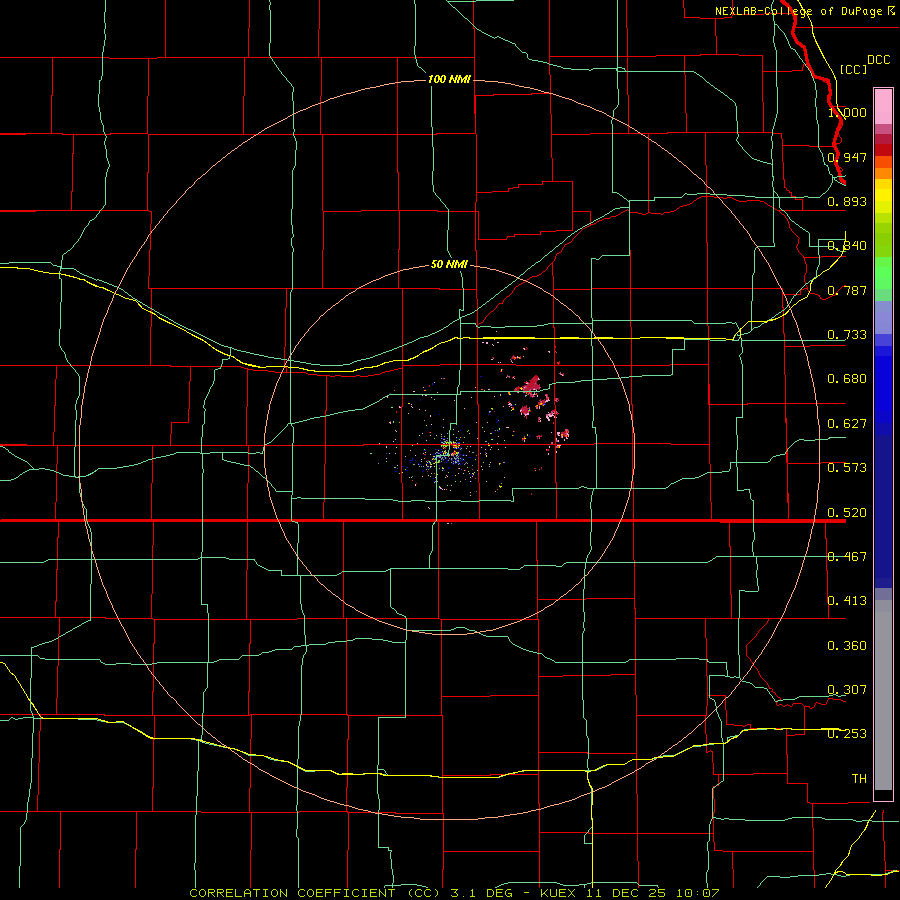Click the 0.307 scale value

click(847, 690)
